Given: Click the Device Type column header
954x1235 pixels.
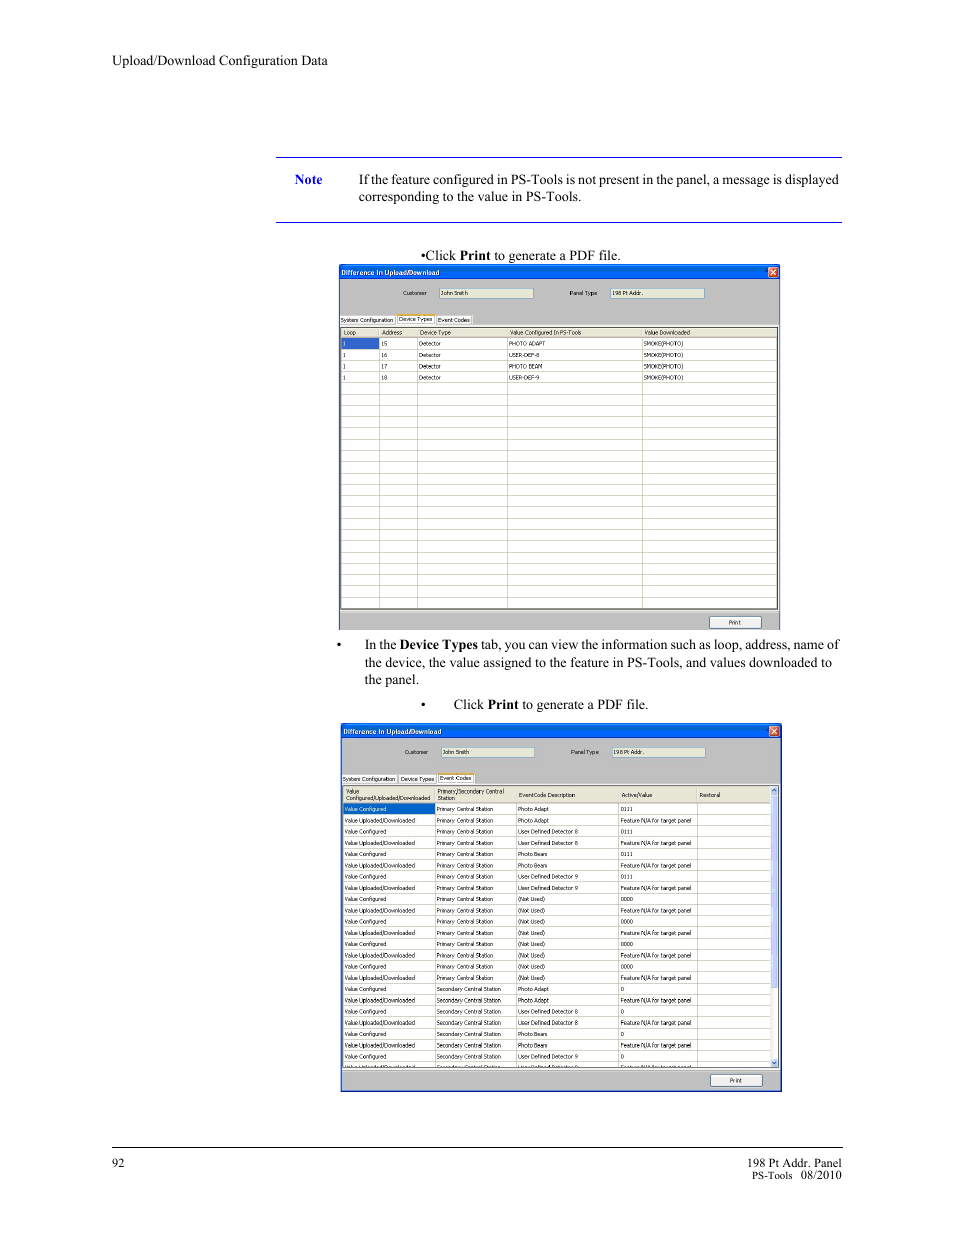Looking at the screenshot, I should tap(462, 332).
